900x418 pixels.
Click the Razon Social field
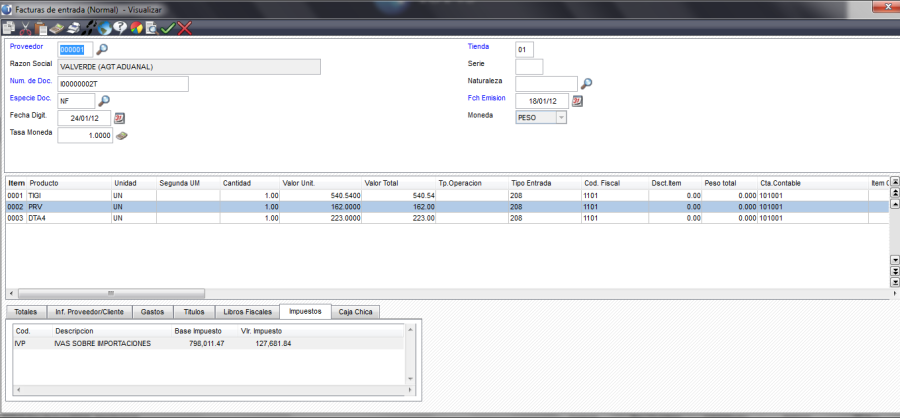point(189,67)
